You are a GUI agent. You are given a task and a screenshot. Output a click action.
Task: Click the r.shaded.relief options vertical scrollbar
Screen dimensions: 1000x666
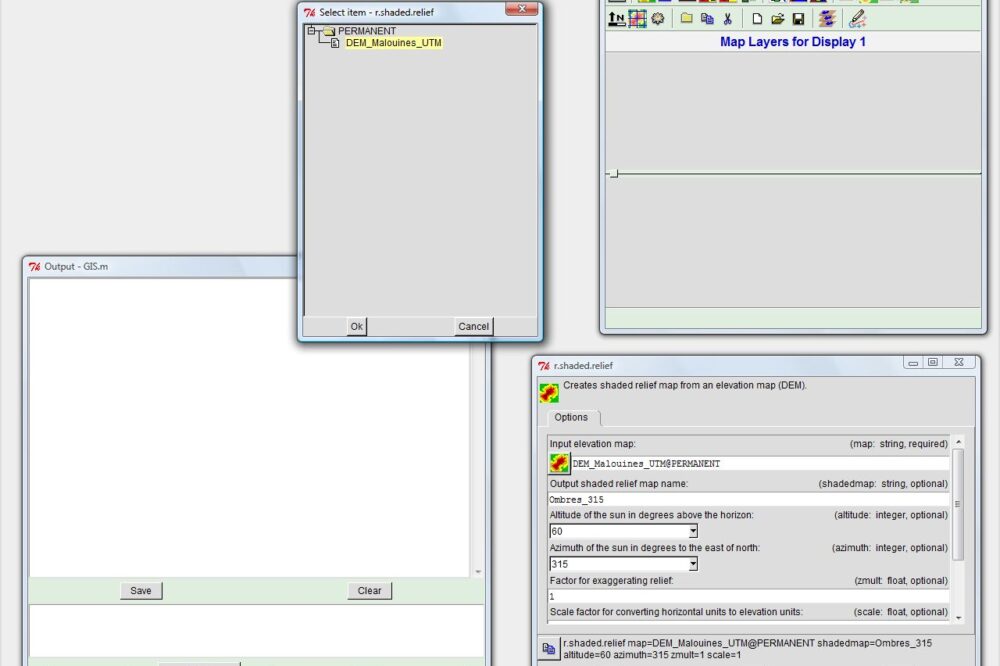coord(958,505)
